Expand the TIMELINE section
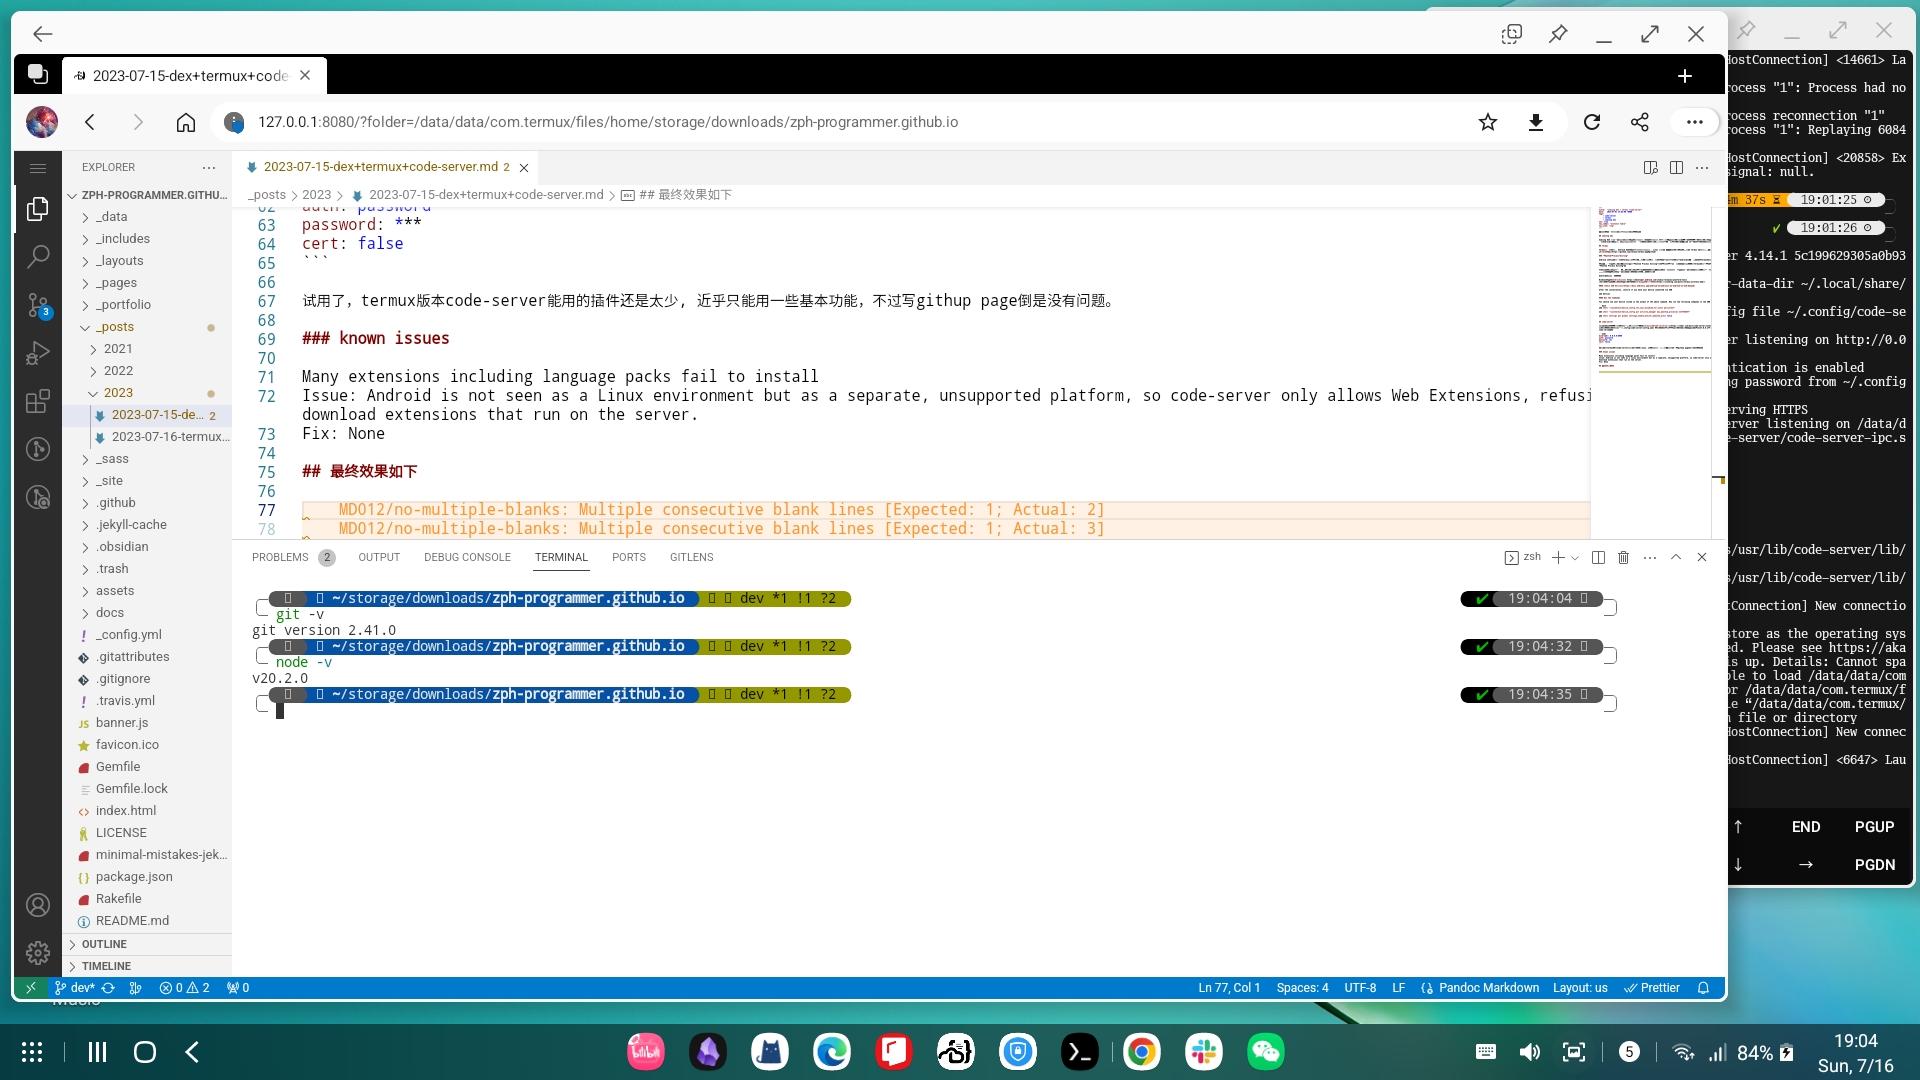Image resolution: width=1920 pixels, height=1080 pixels. coord(147,966)
